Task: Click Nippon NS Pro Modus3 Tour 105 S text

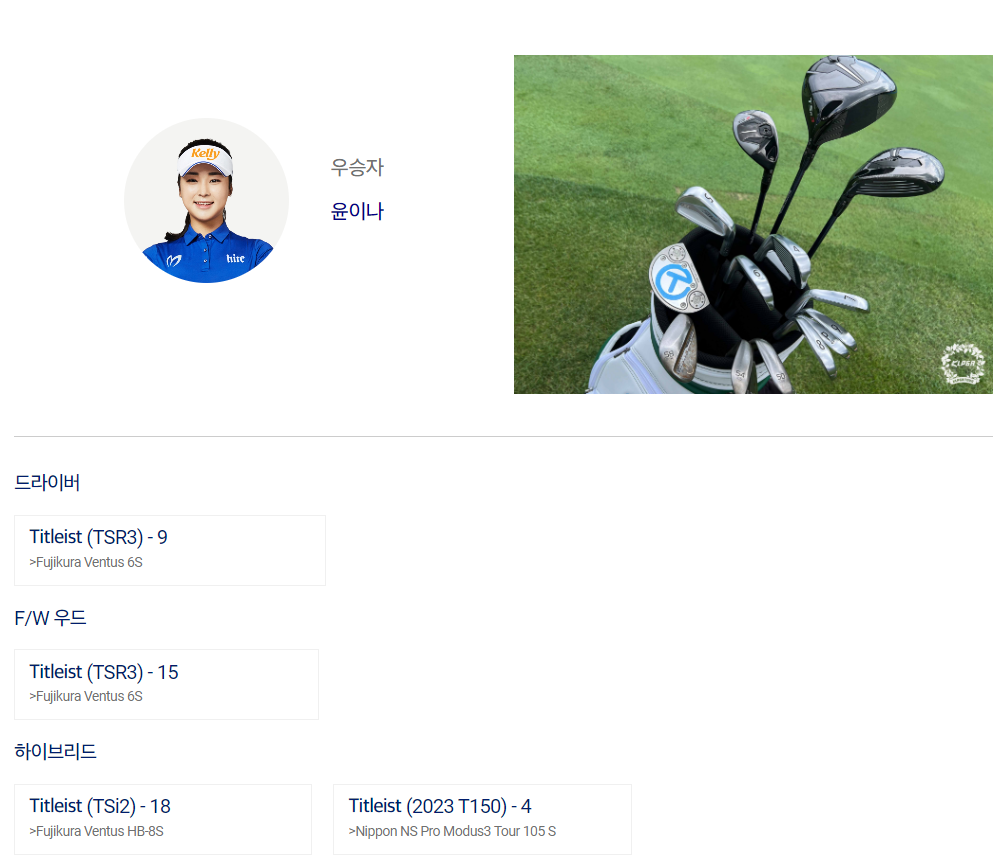Action: tap(452, 831)
